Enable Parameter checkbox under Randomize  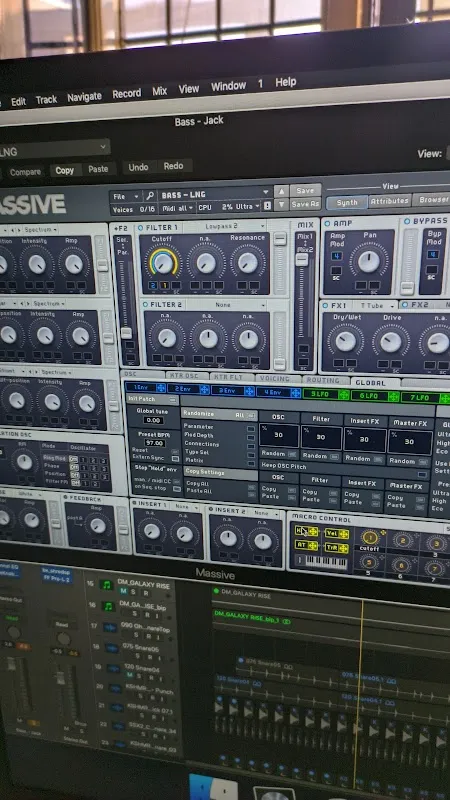[x=251, y=429]
